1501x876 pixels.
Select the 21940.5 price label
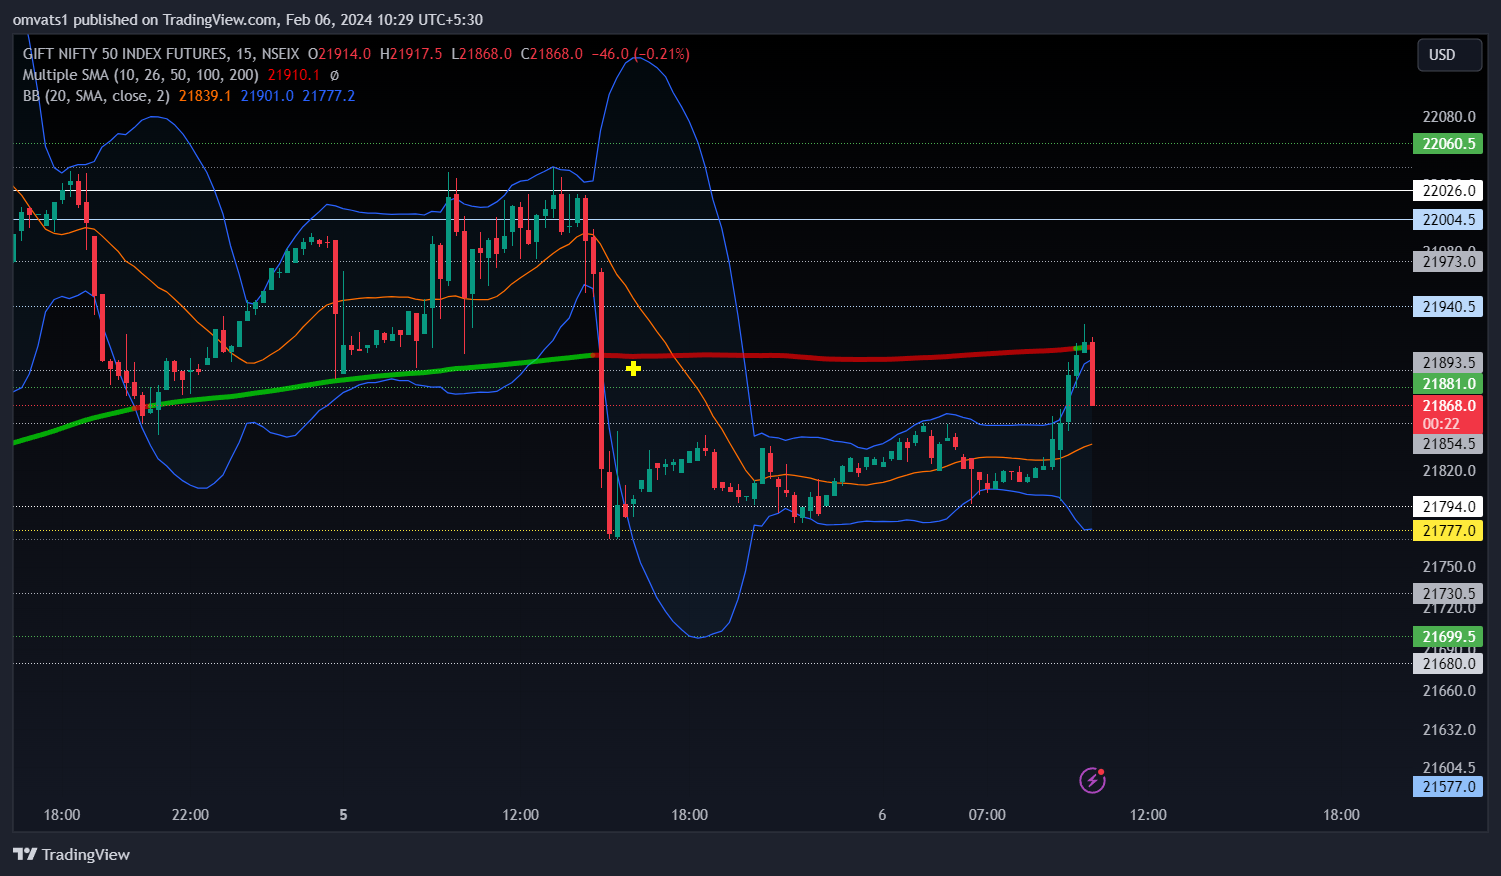[1448, 307]
